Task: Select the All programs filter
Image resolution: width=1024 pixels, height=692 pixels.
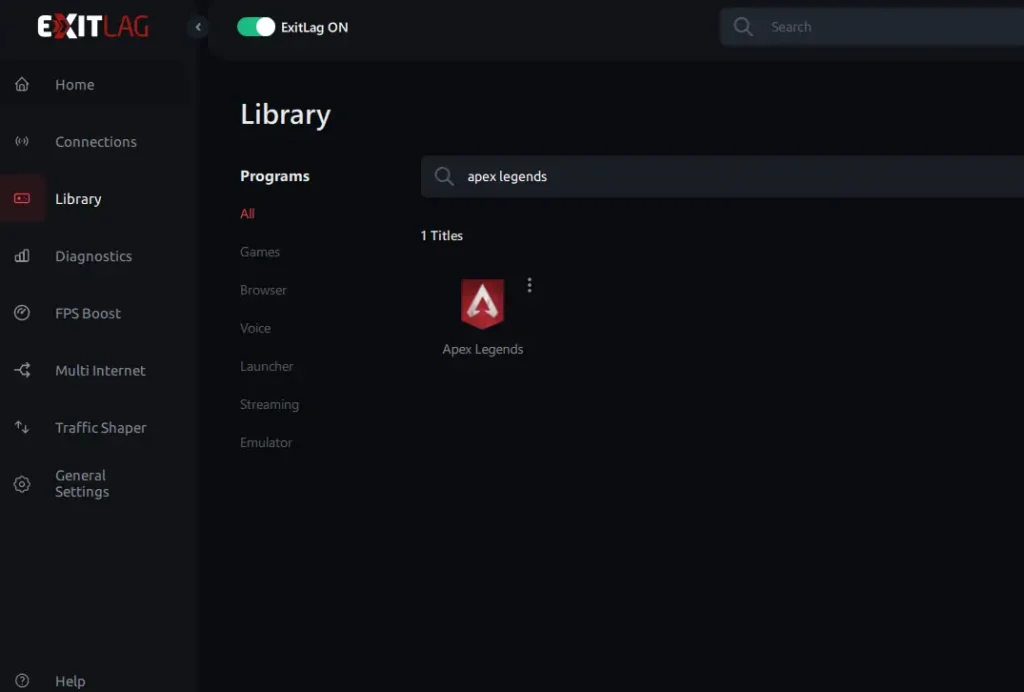Action: click(247, 213)
